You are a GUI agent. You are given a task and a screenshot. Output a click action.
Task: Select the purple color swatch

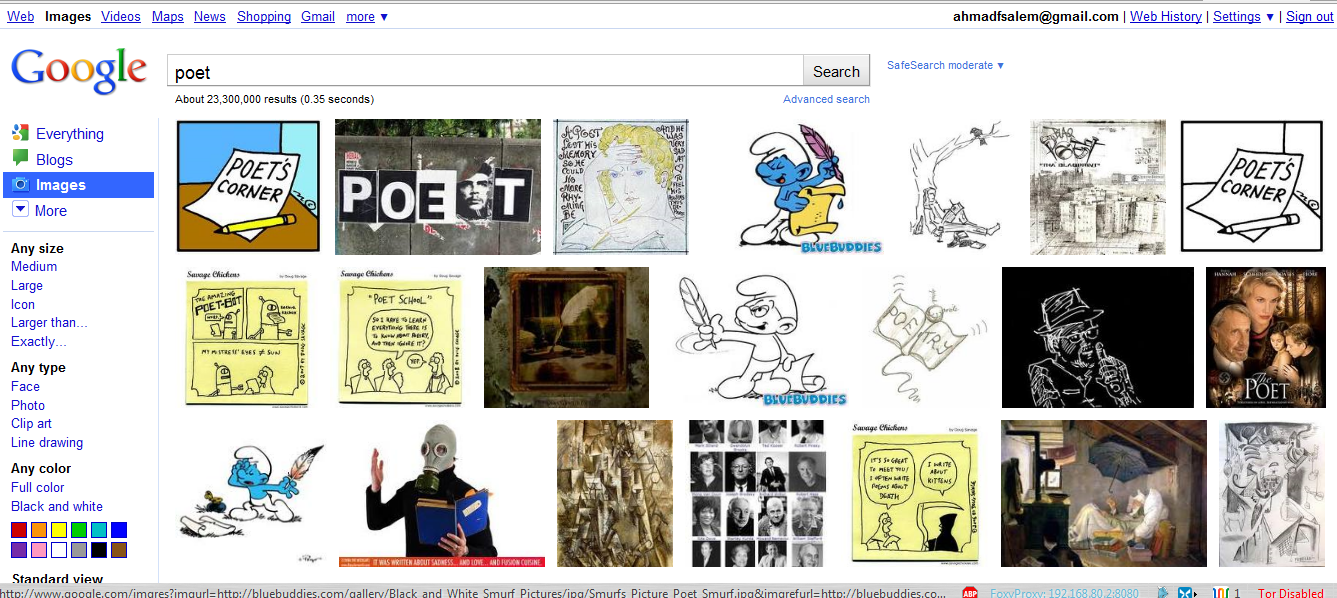click(x=19, y=550)
